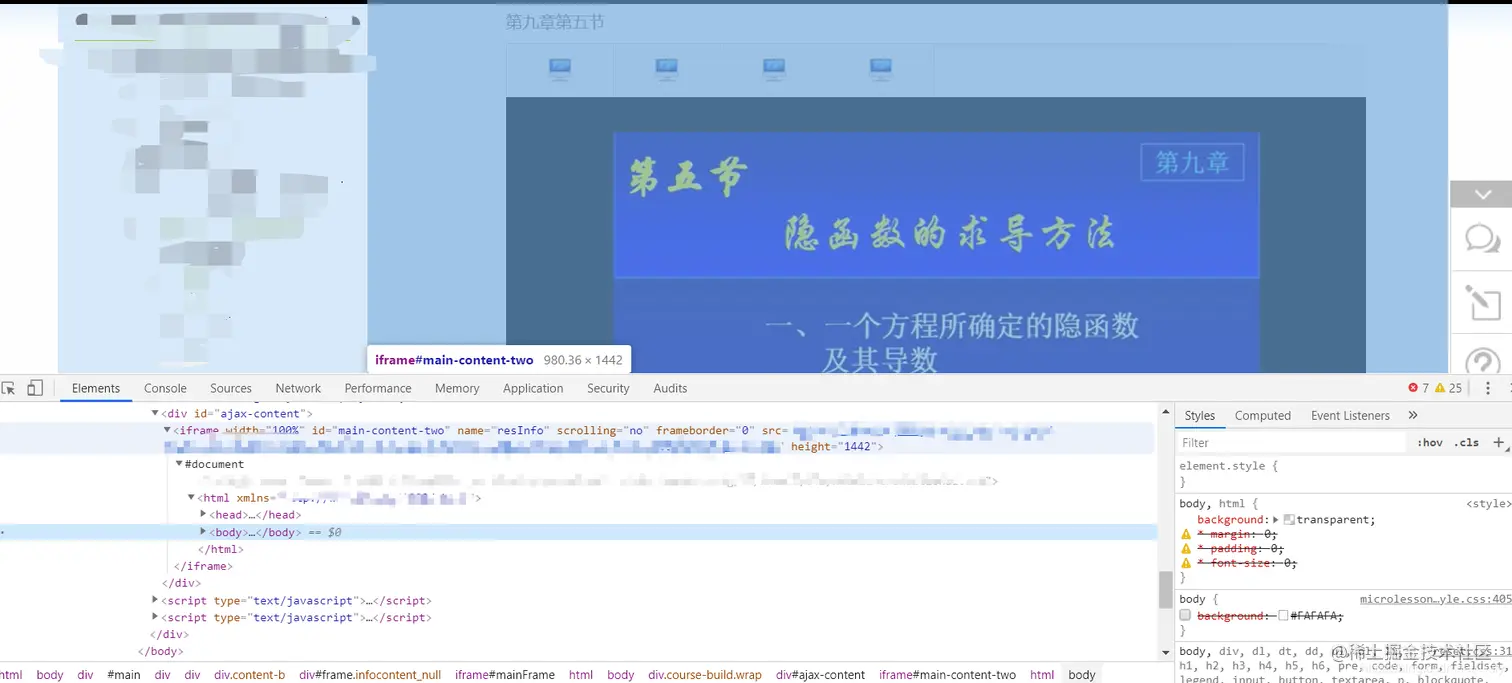Uncheck the strikethrough background: #FAFAFA property
This screenshot has width=1512, height=683.
pos(1185,615)
